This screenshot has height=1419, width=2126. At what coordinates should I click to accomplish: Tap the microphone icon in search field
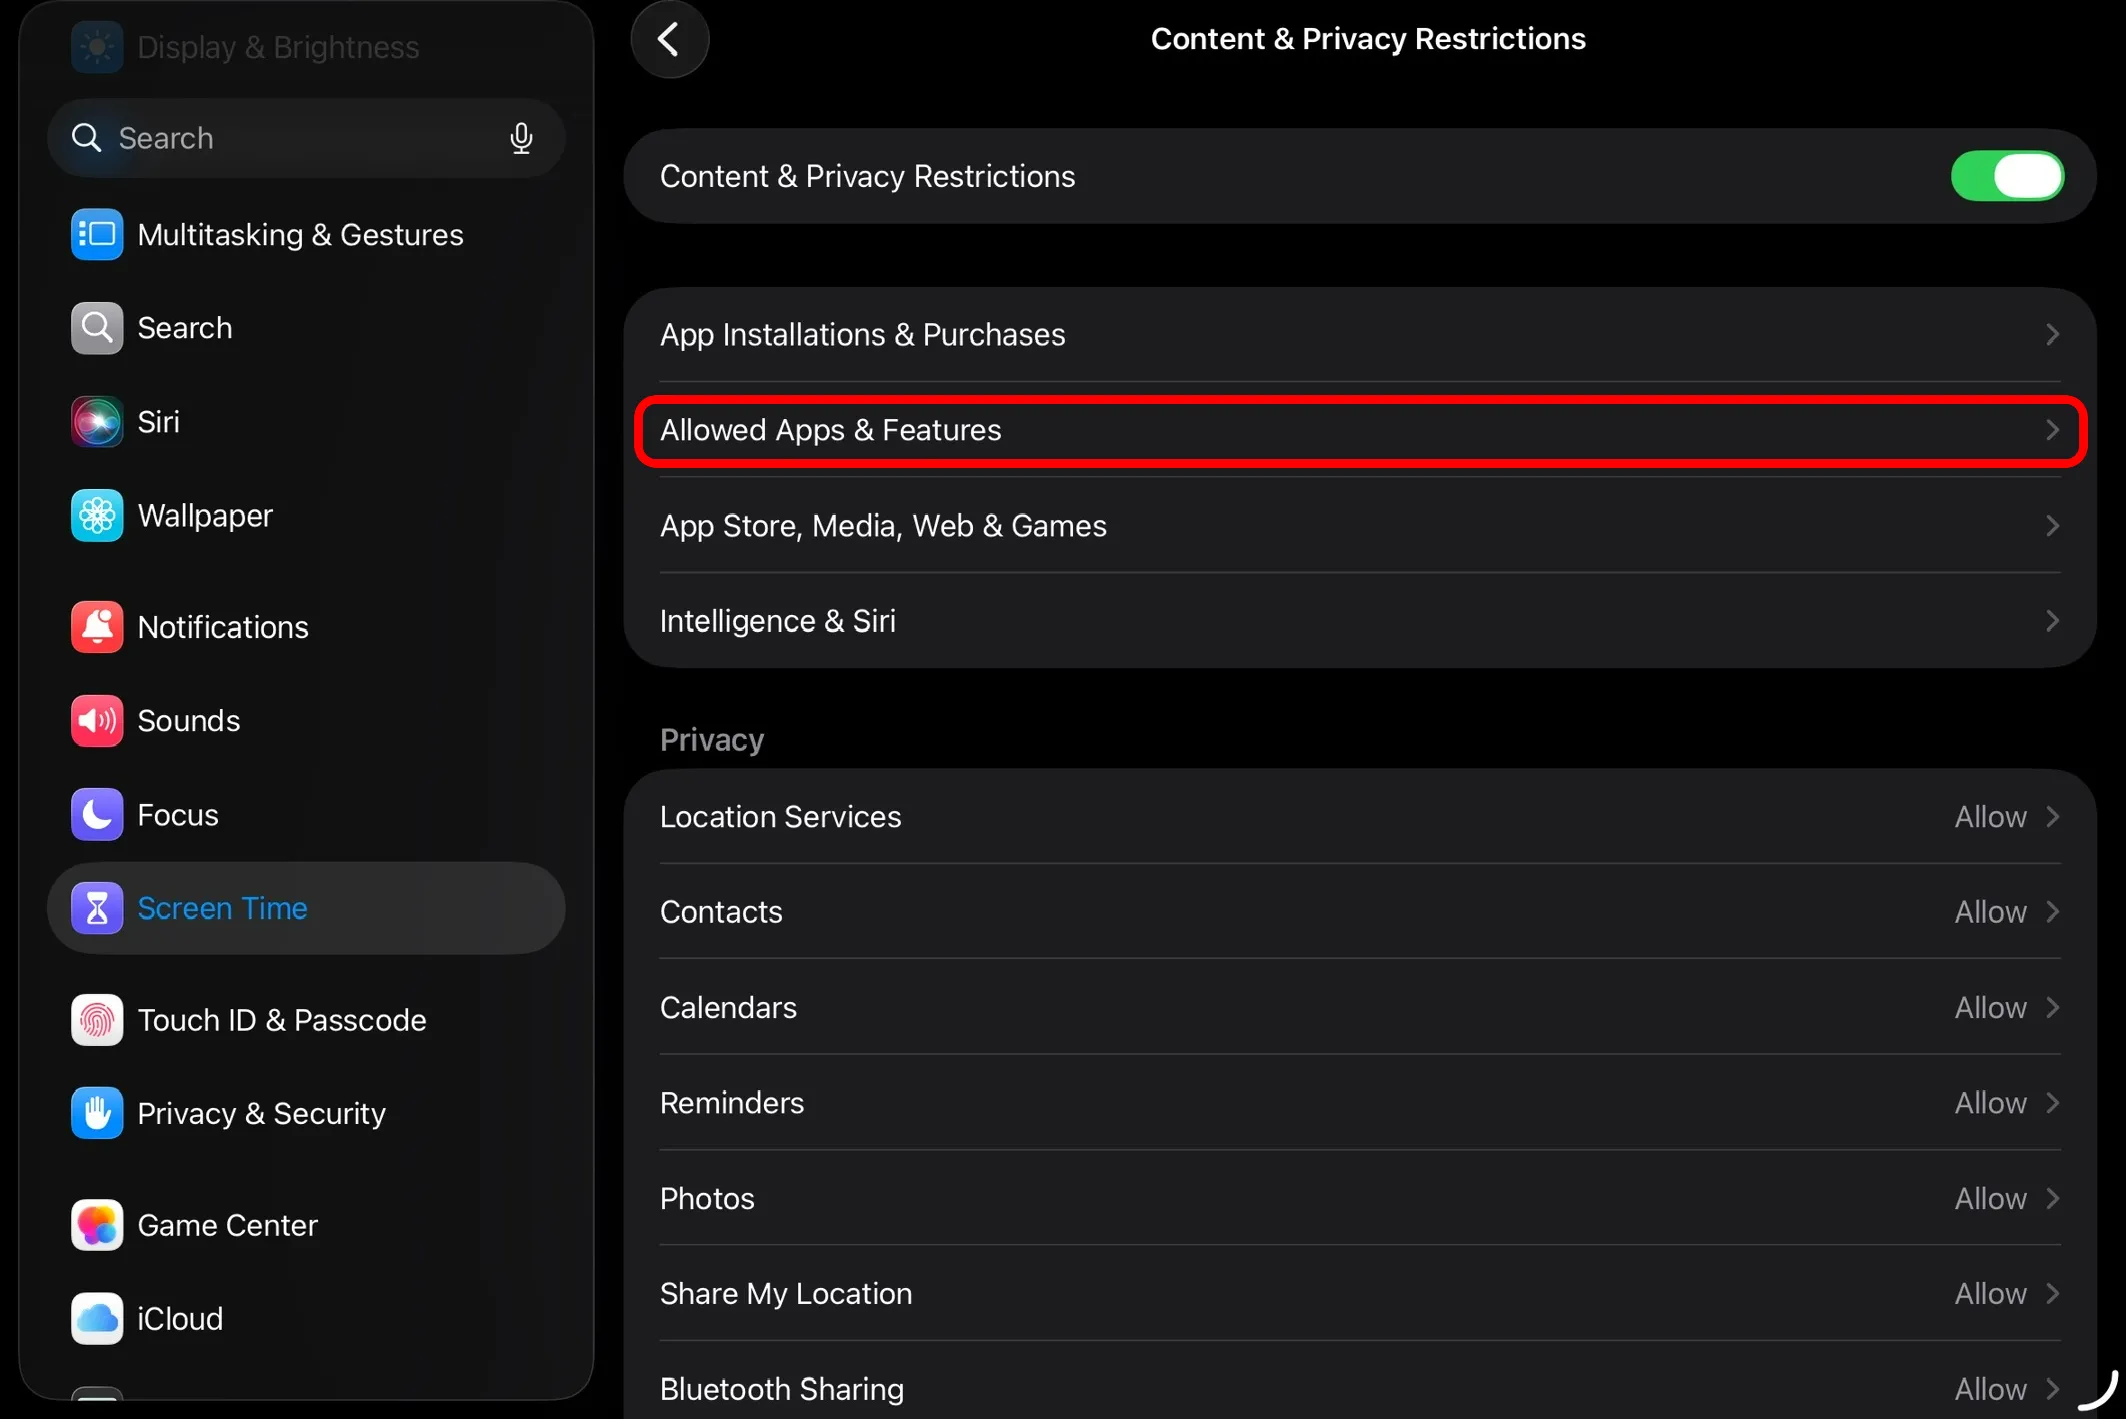(x=521, y=138)
